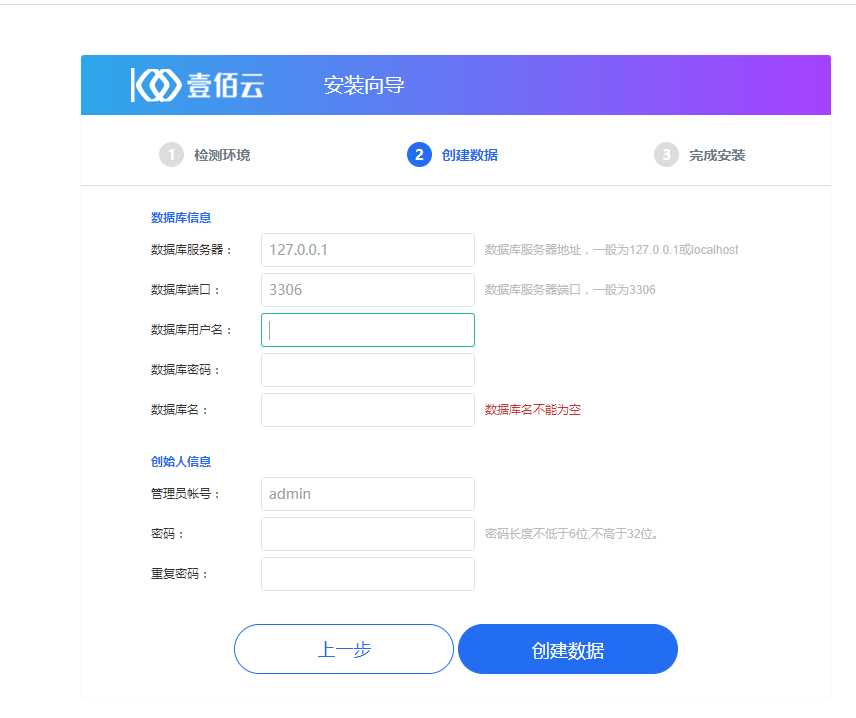Select the 完成安装 step label
This screenshot has height=718, width=856.
tap(717, 156)
